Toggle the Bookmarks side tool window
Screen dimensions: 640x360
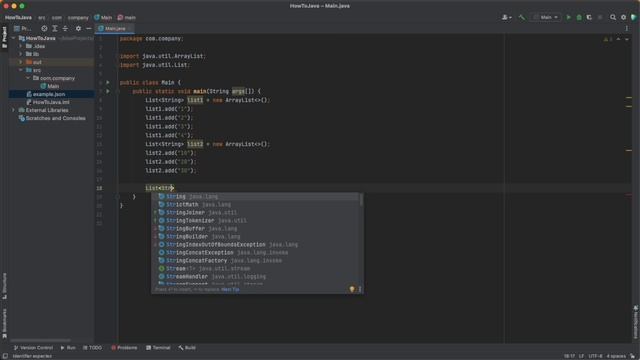point(4,323)
